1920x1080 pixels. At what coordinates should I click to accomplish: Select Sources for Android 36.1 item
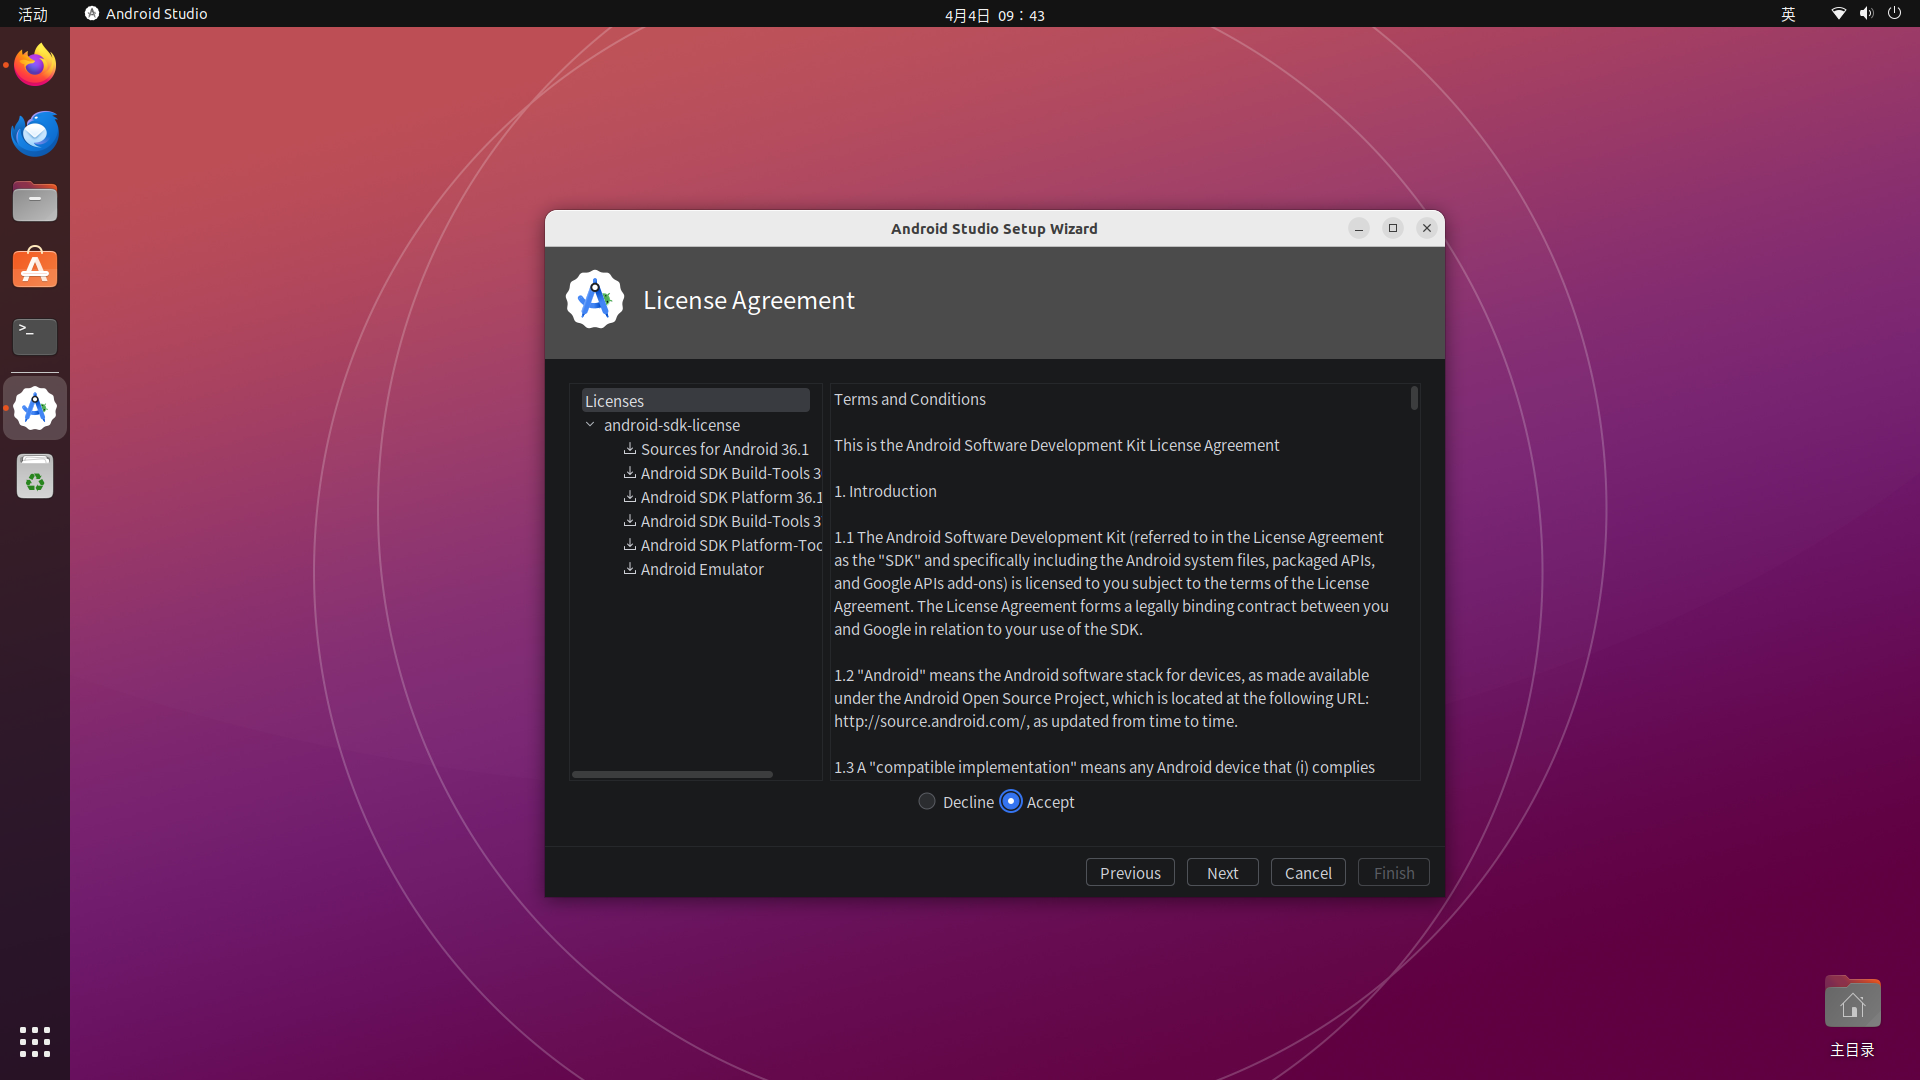(724, 449)
